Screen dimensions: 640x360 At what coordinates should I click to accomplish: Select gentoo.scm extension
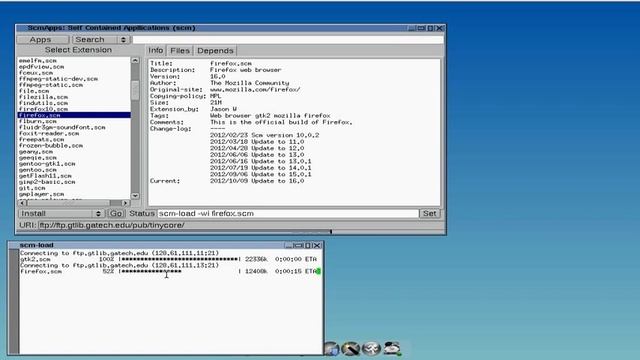pos(74,170)
